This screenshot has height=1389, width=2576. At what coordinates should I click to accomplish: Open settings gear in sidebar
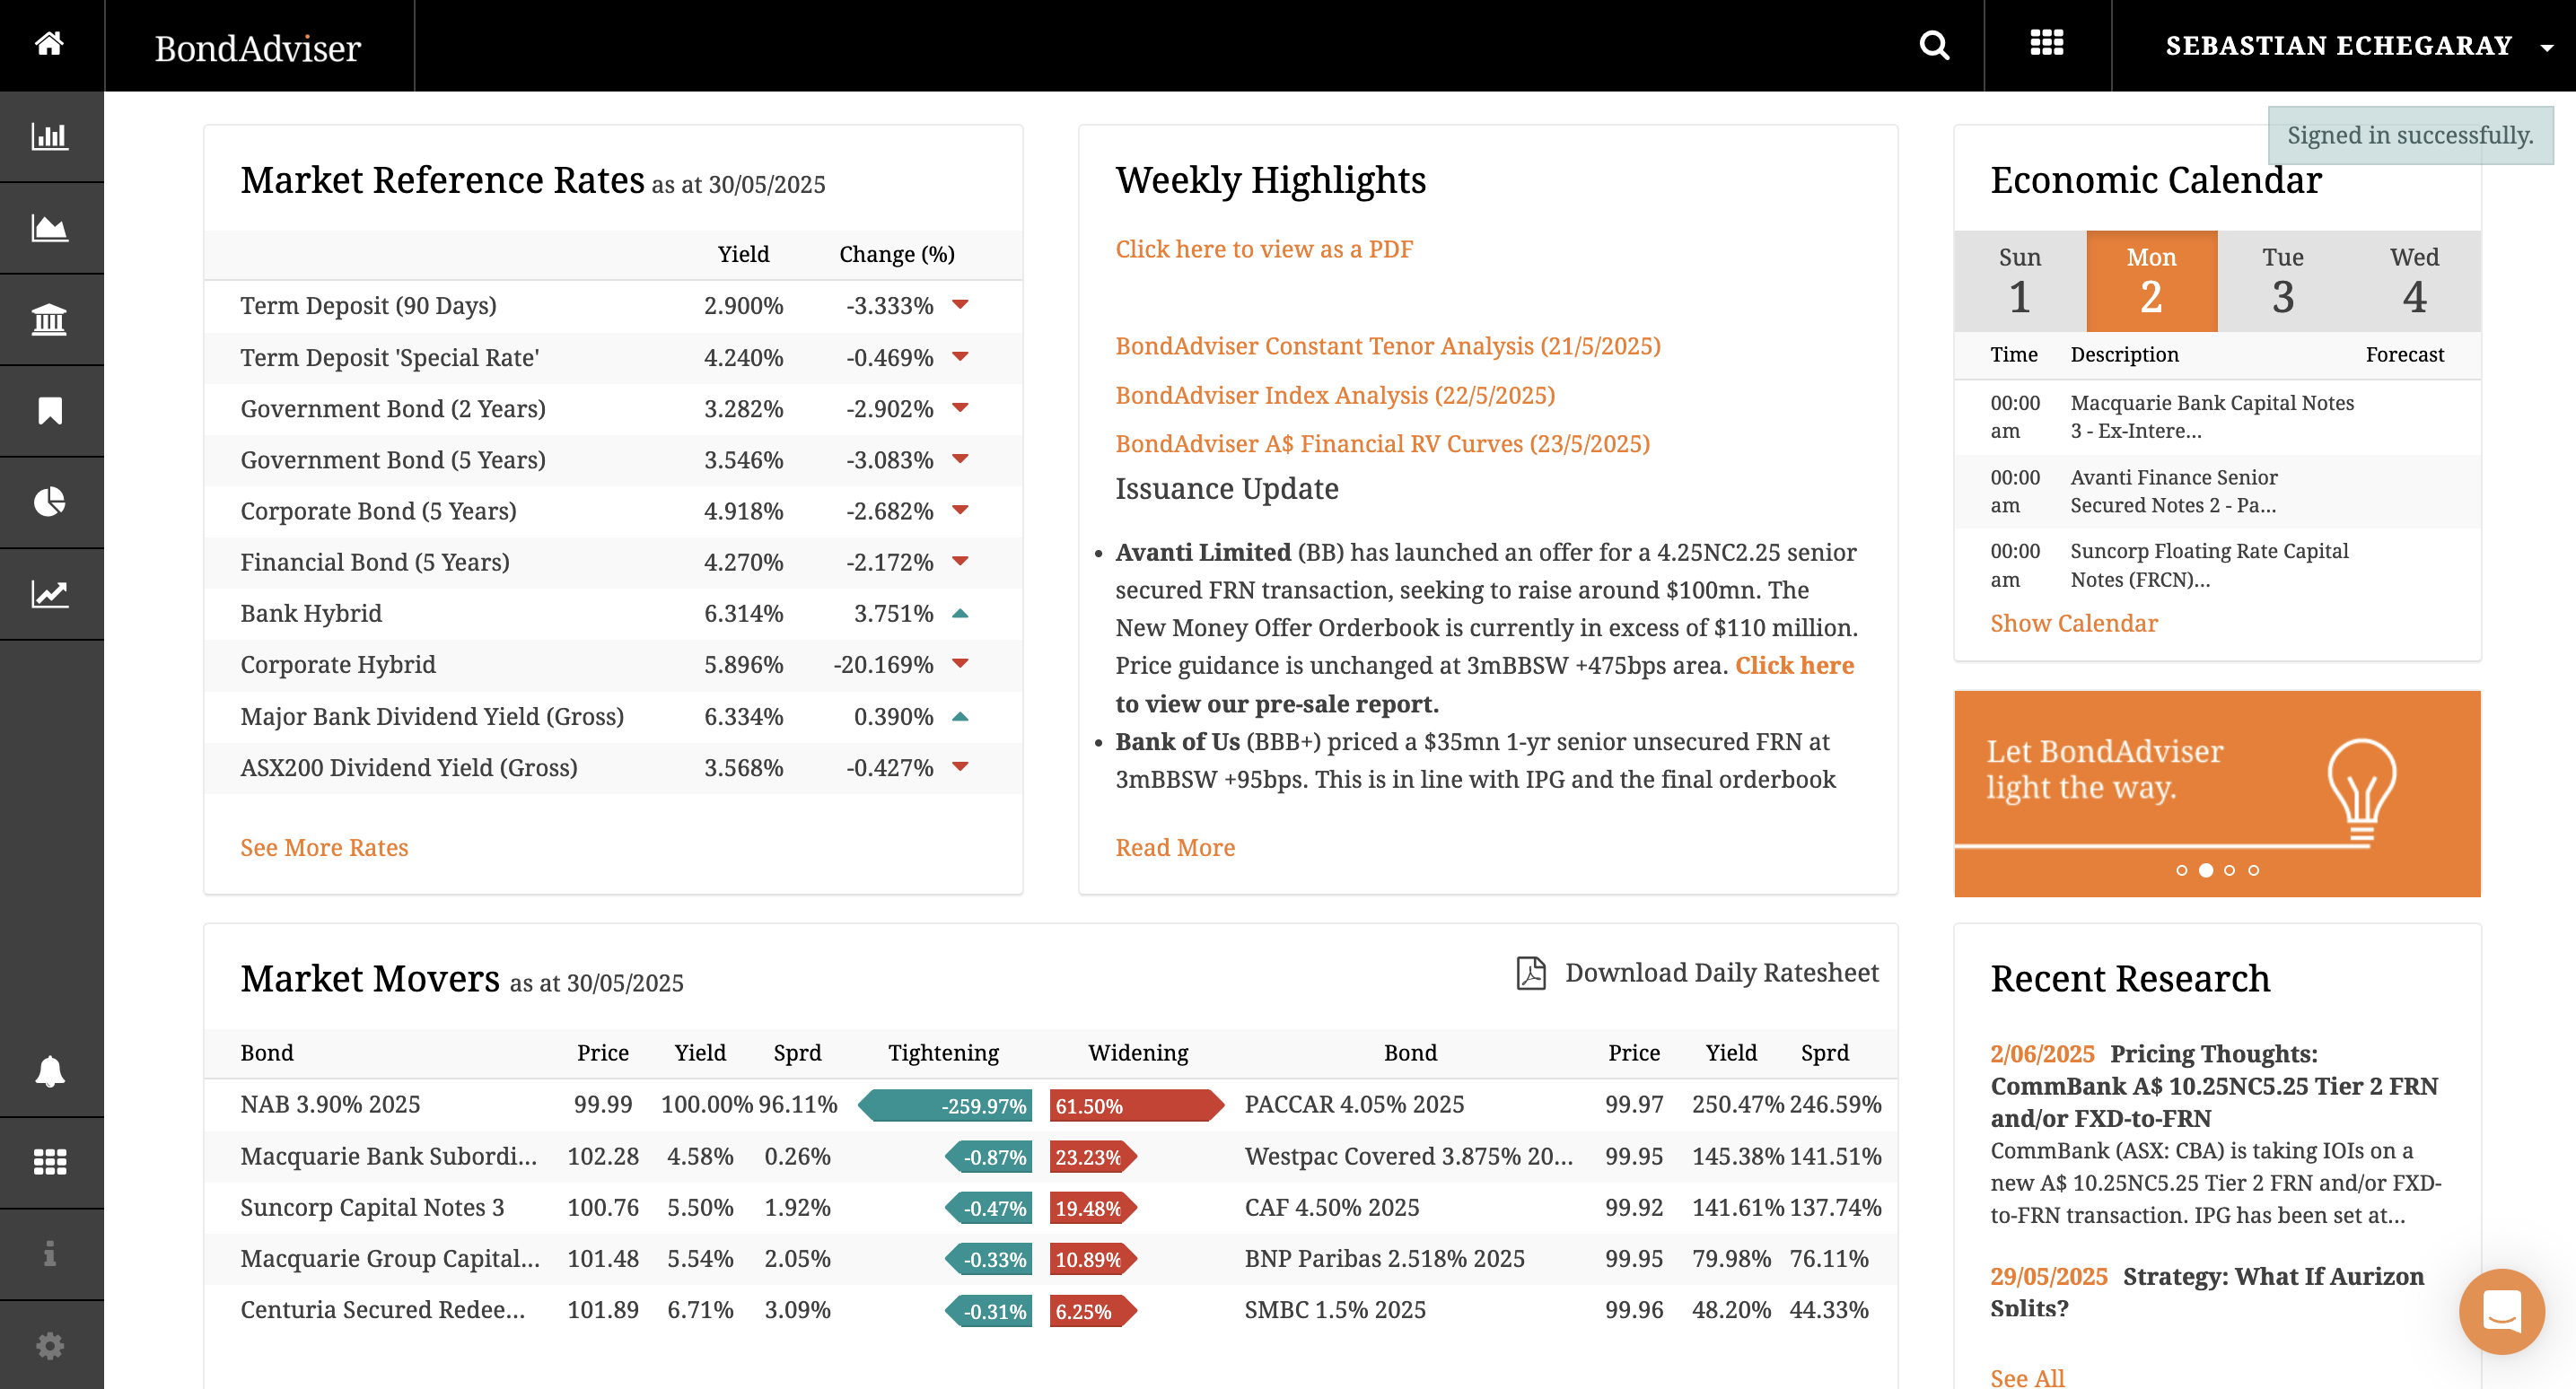(x=49, y=1345)
